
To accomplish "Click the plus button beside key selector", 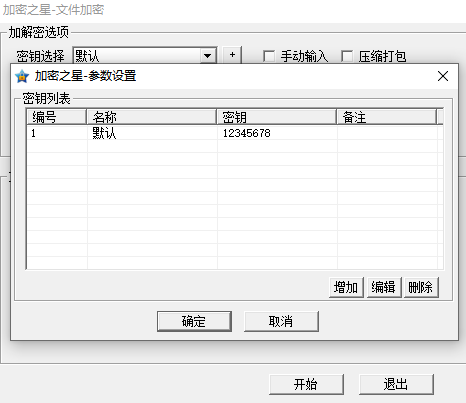I will tap(232, 55).
